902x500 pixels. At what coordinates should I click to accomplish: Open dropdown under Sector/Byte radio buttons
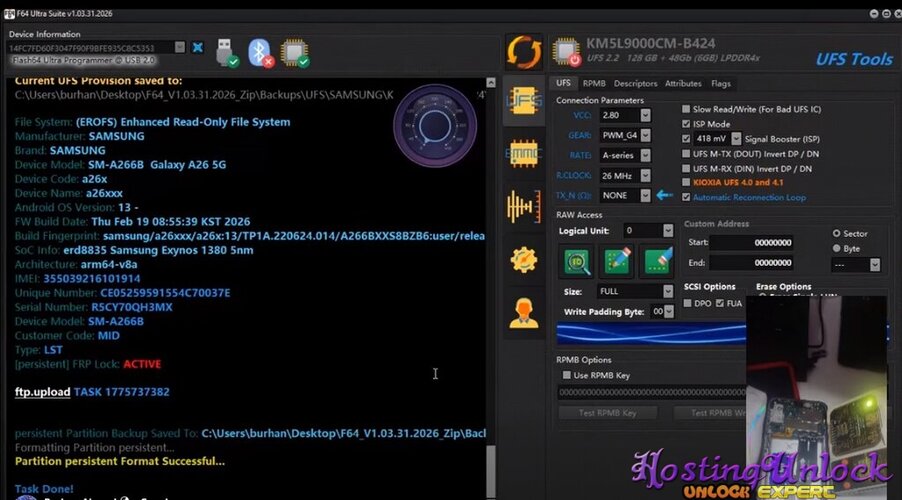click(875, 265)
